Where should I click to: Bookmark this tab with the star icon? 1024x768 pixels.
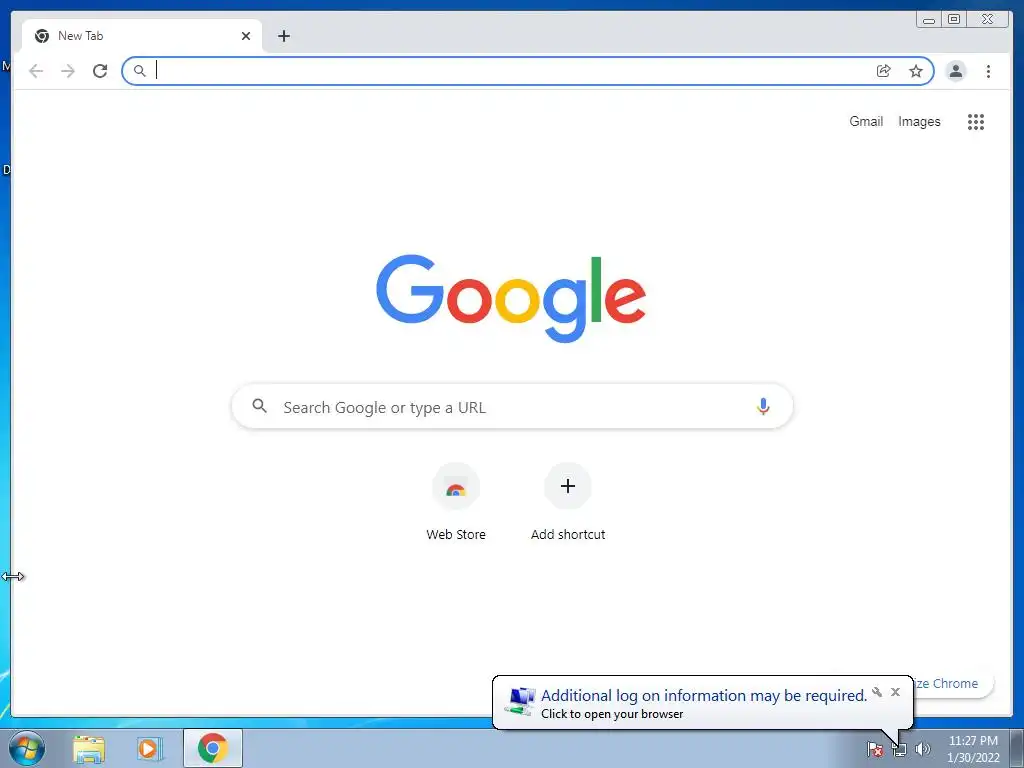click(x=916, y=71)
